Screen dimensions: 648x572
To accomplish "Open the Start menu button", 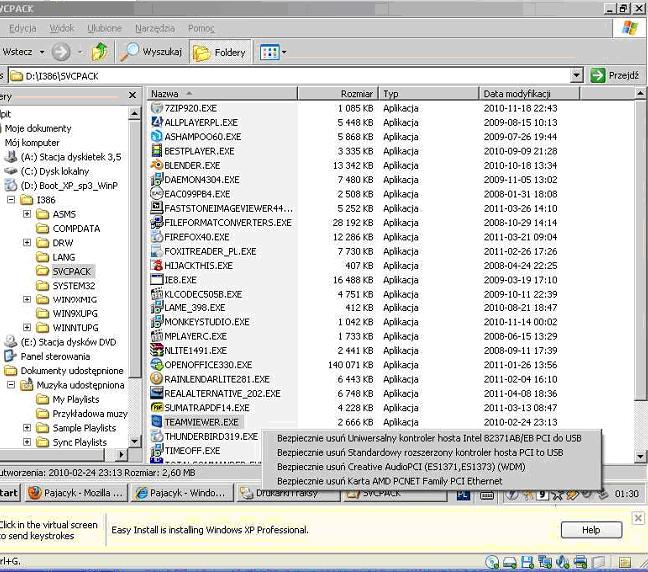I will pyautogui.click(x=9, y=493).
